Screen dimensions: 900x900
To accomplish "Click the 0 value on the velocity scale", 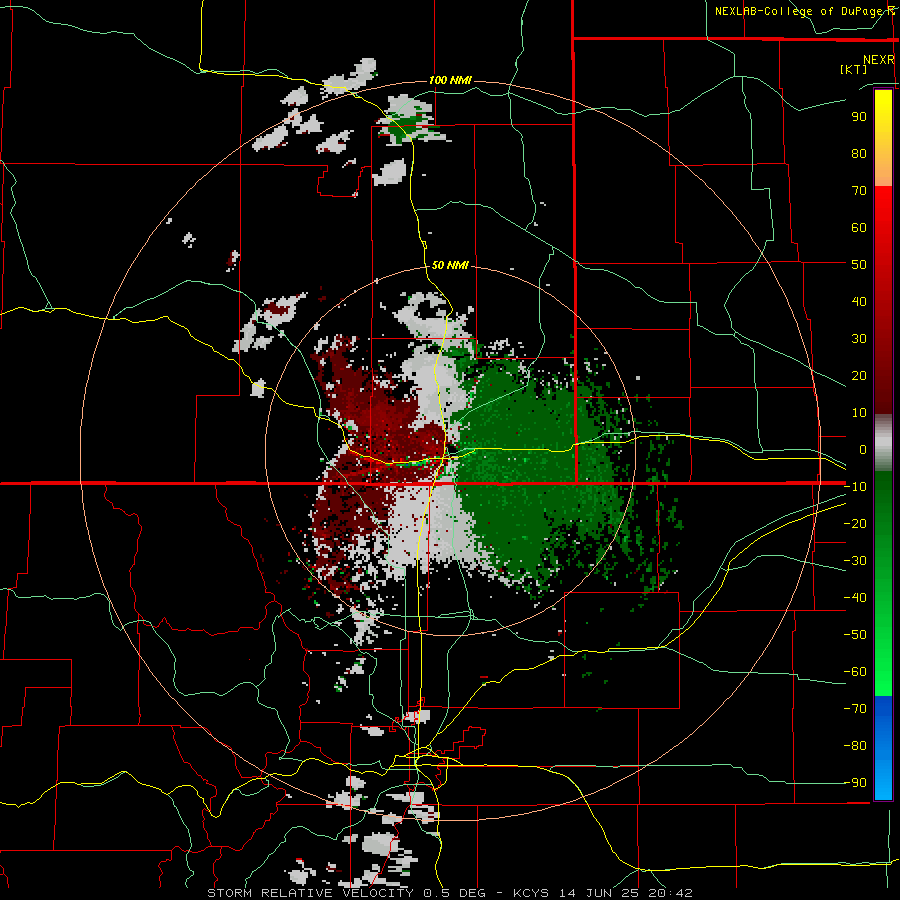I will [863, 449].
